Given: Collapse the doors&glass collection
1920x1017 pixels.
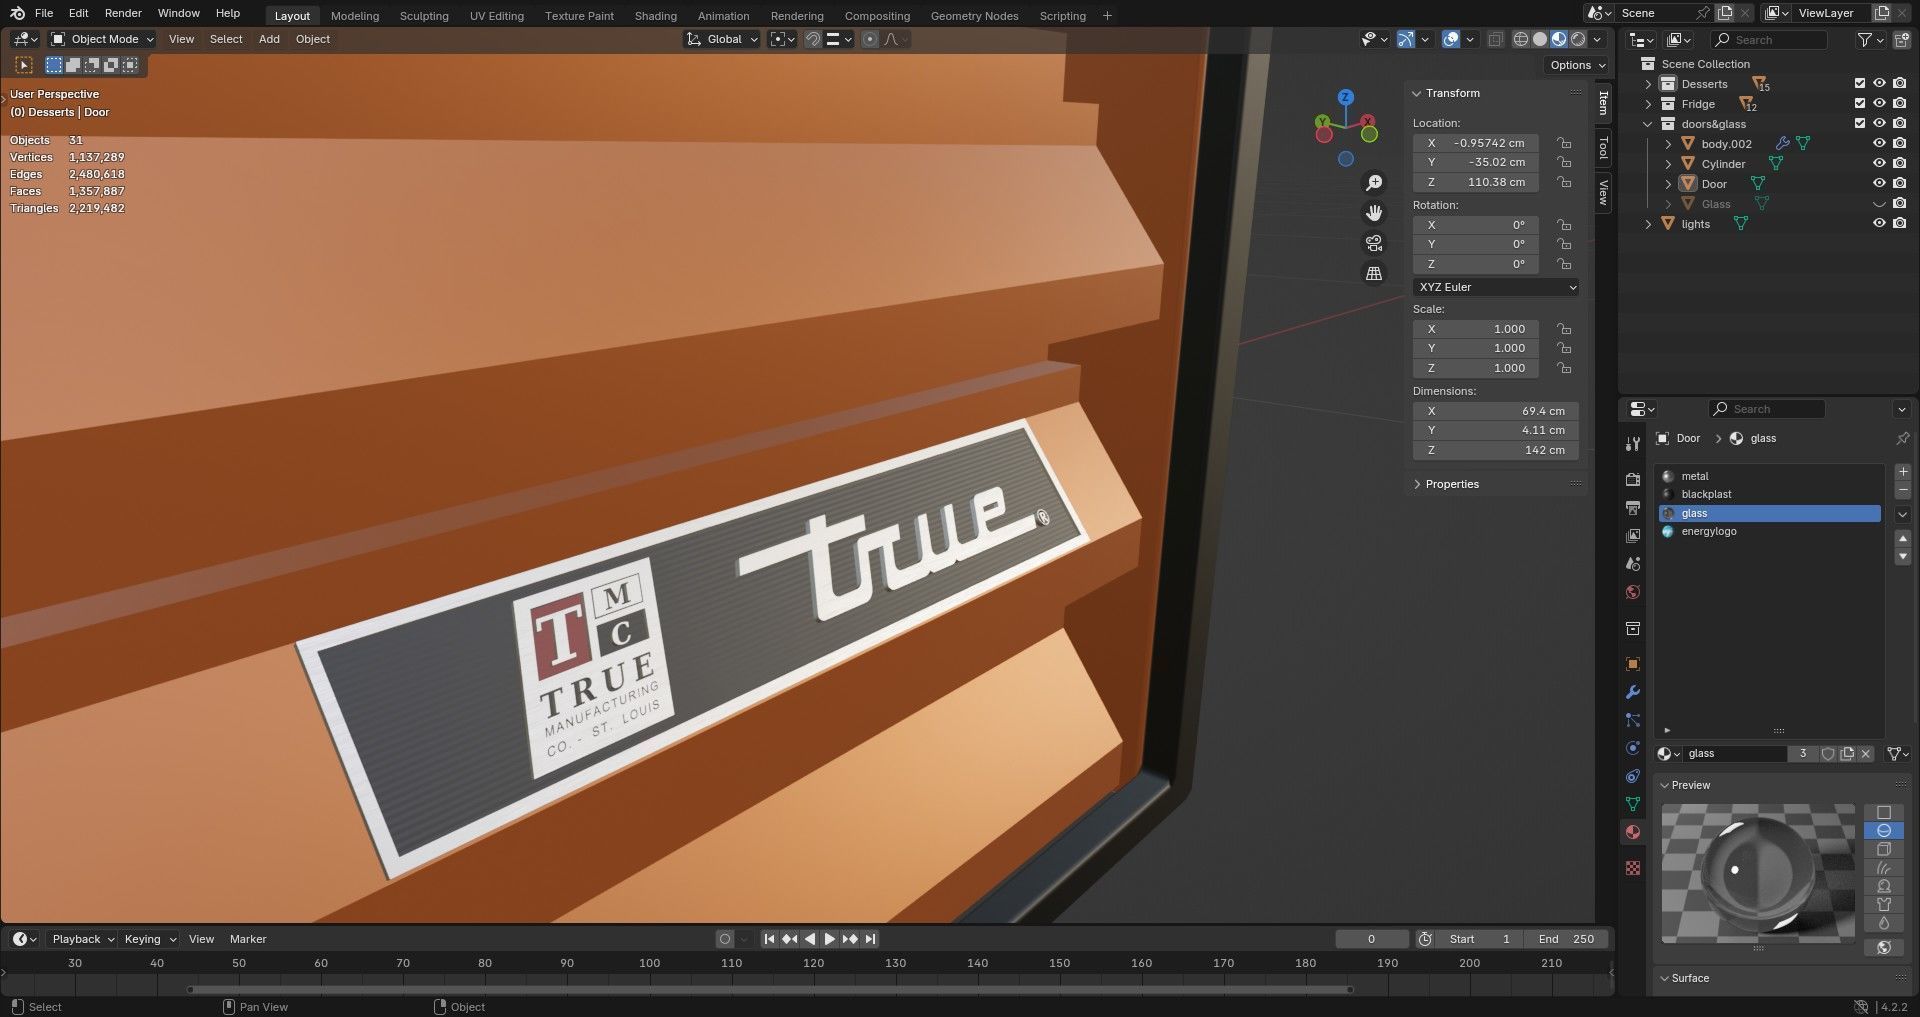Looking at the screenshot, I should pyautogui.click(x=1649, y=124).
